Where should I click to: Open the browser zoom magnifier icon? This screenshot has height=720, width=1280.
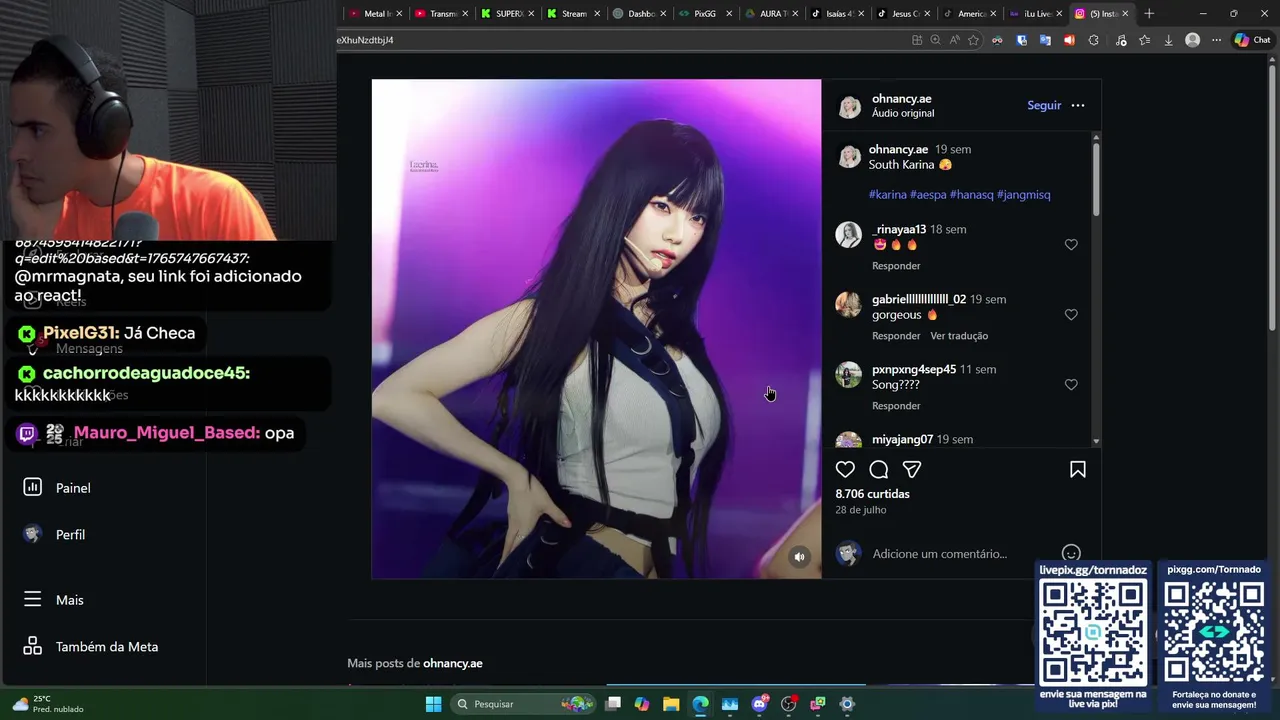point(935,40)
